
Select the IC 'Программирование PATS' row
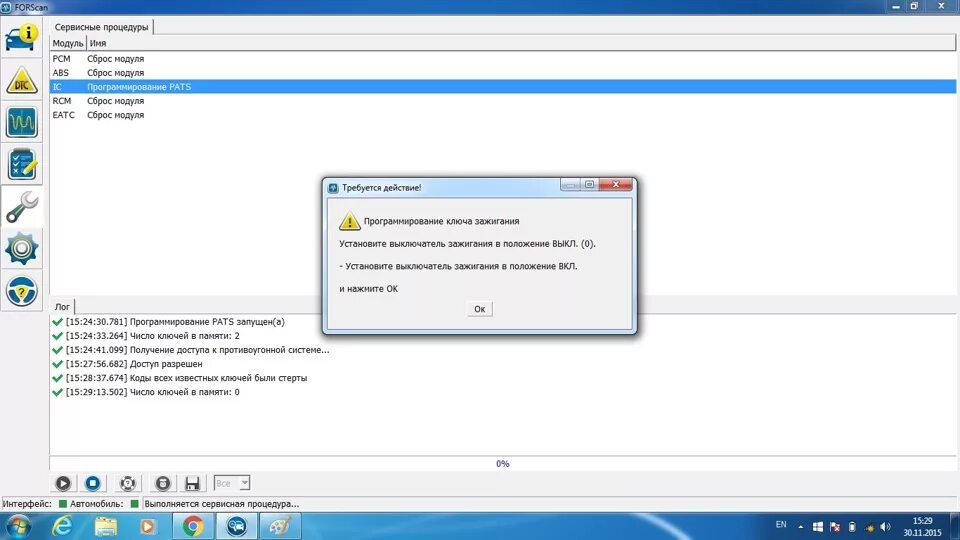pyautogui.click(x=503, y=87)
